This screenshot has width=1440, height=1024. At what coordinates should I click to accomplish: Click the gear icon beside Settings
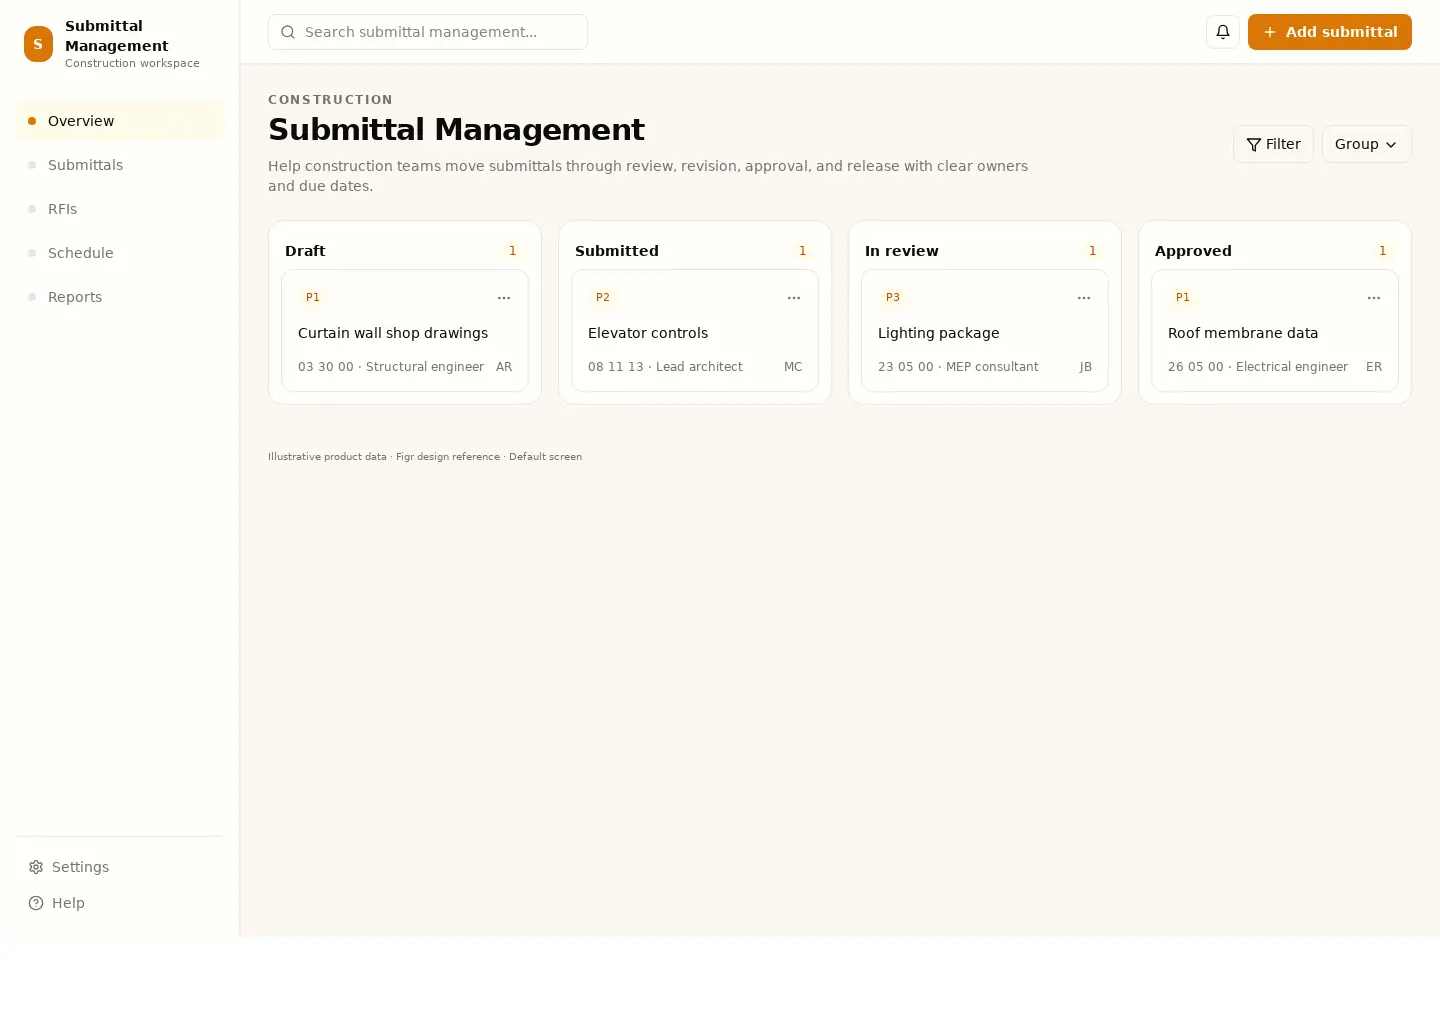(36, 867)
